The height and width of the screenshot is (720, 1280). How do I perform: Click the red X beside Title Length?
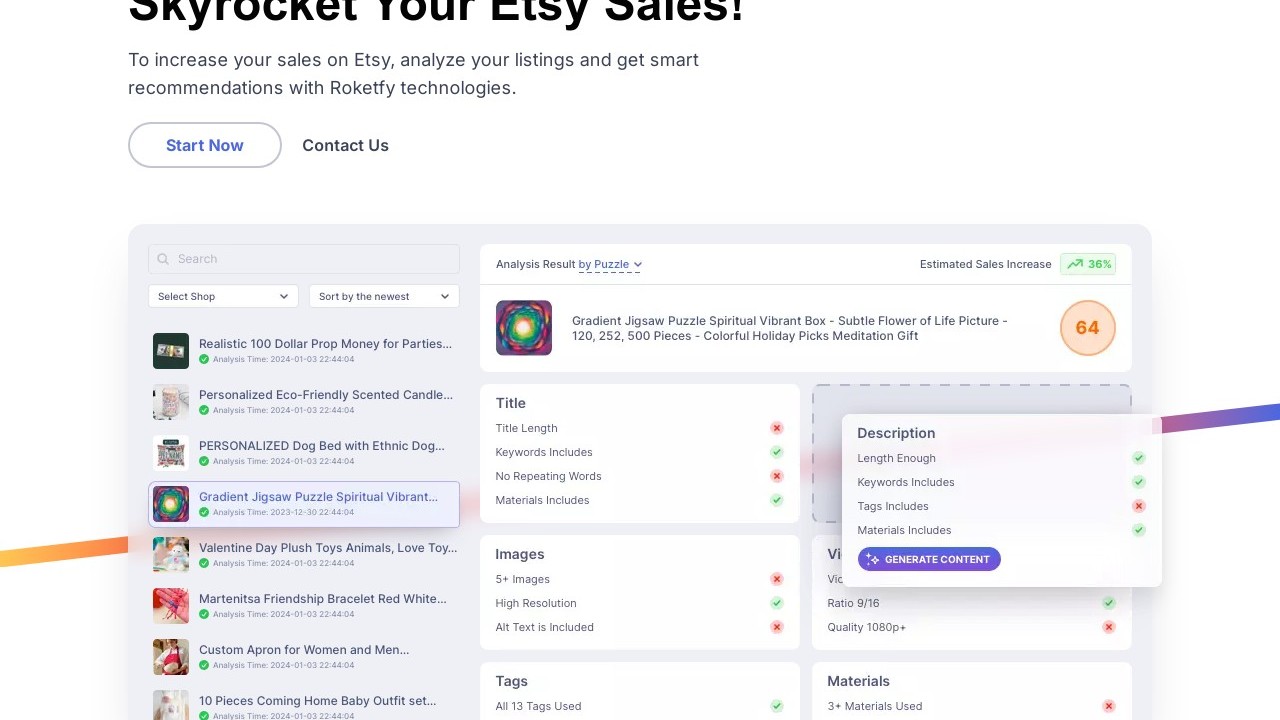pos(776,428)
